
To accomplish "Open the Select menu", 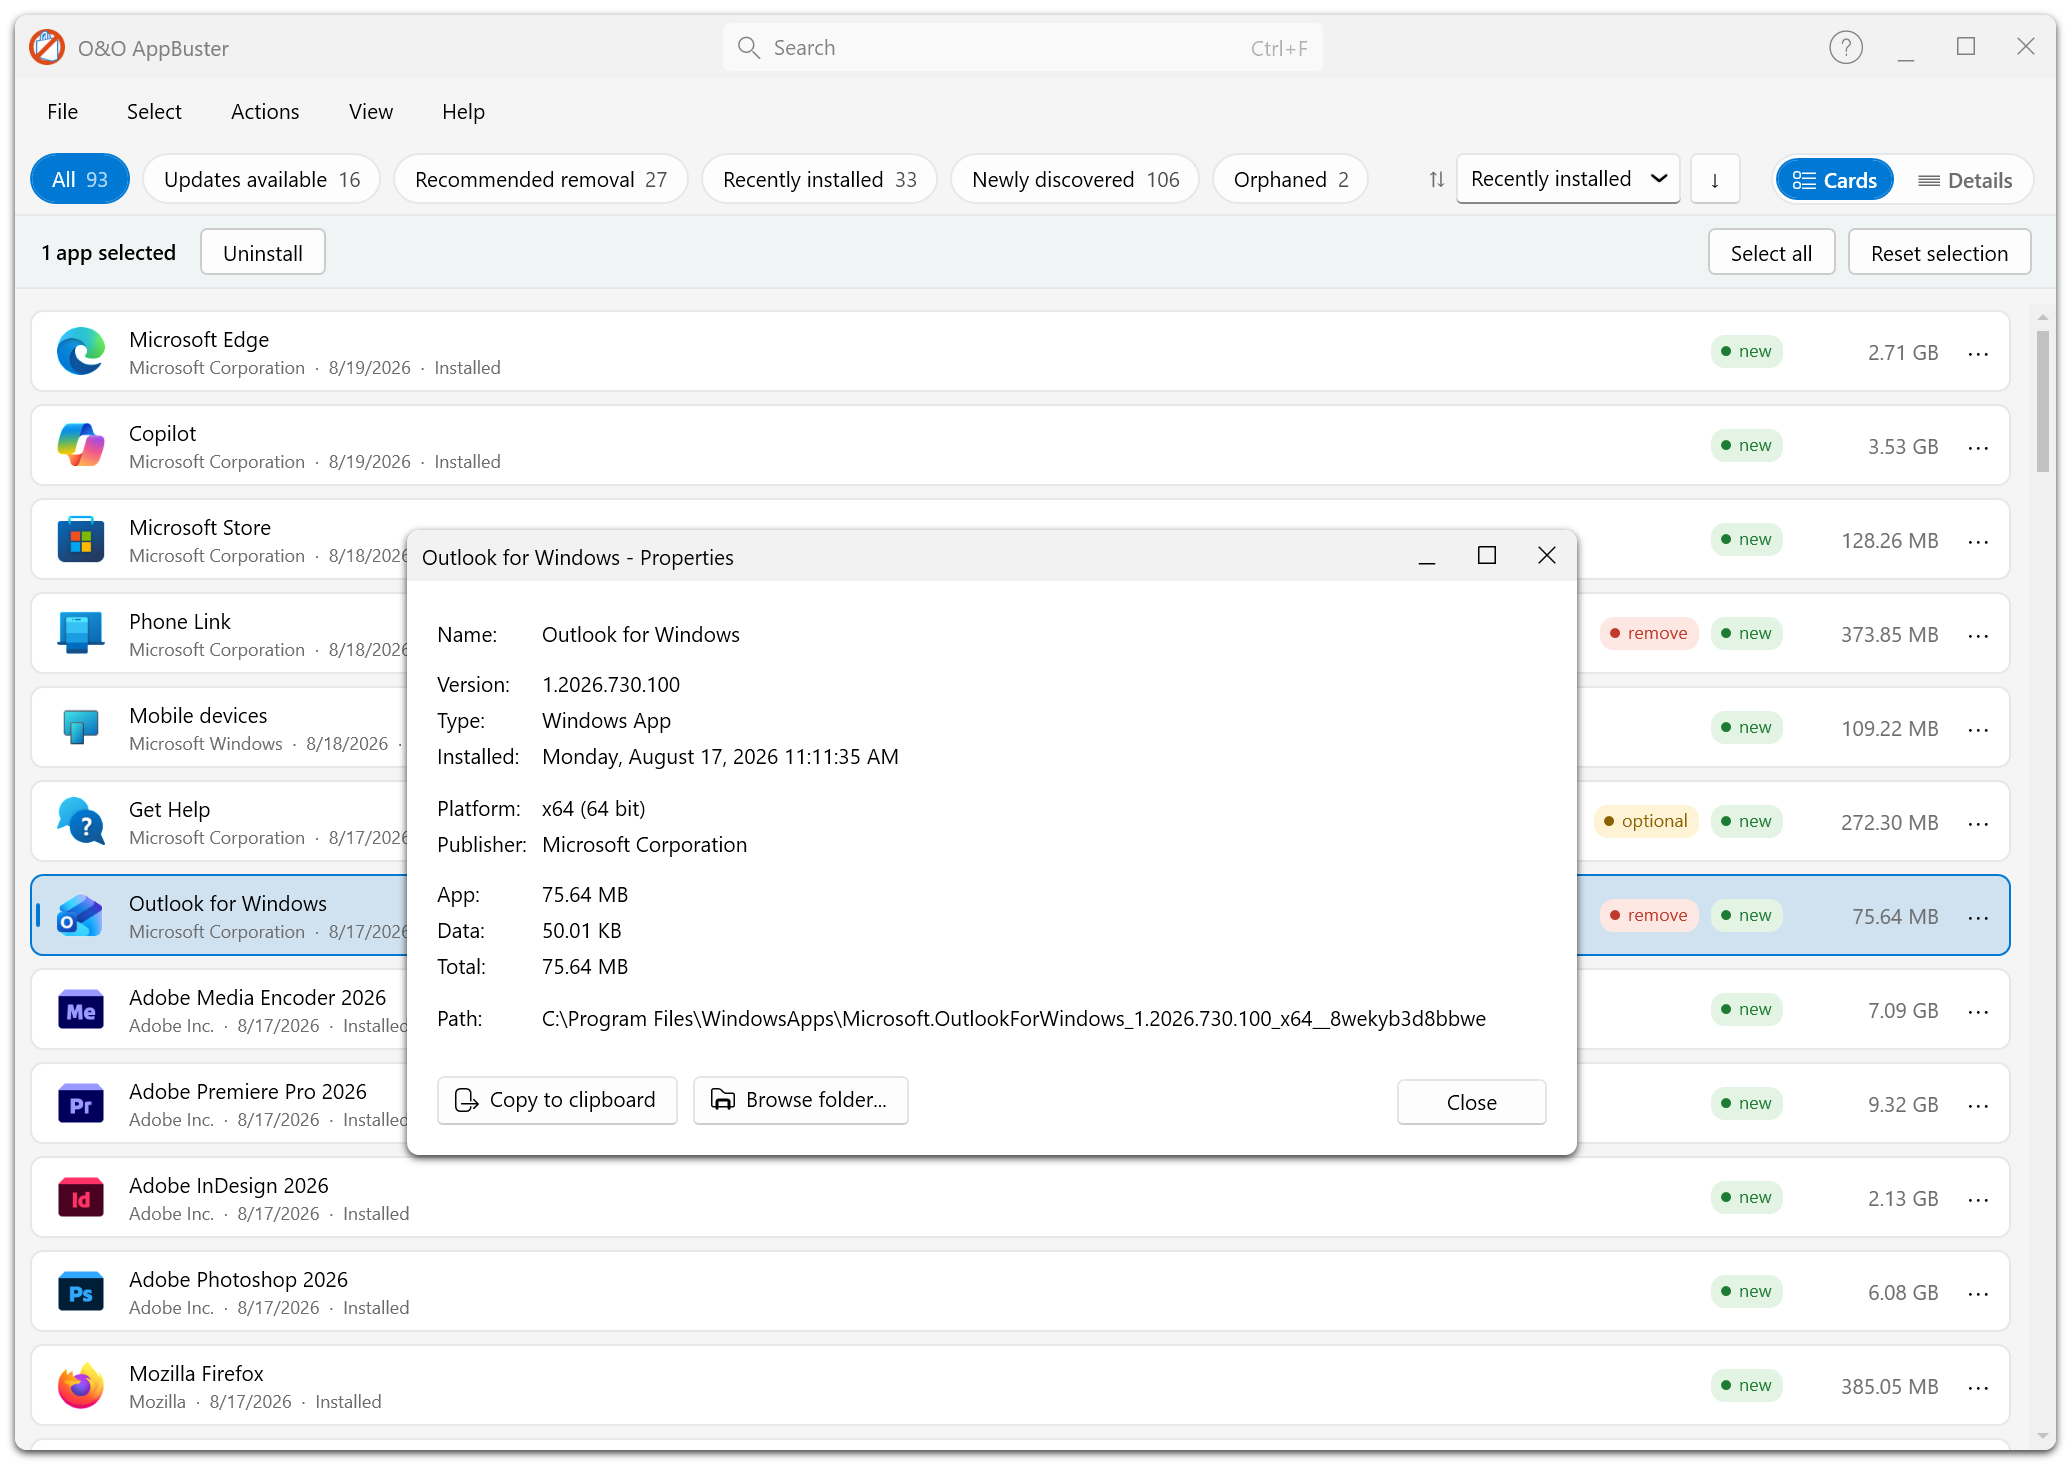I will pyautogui.click(x=154, y=112).
